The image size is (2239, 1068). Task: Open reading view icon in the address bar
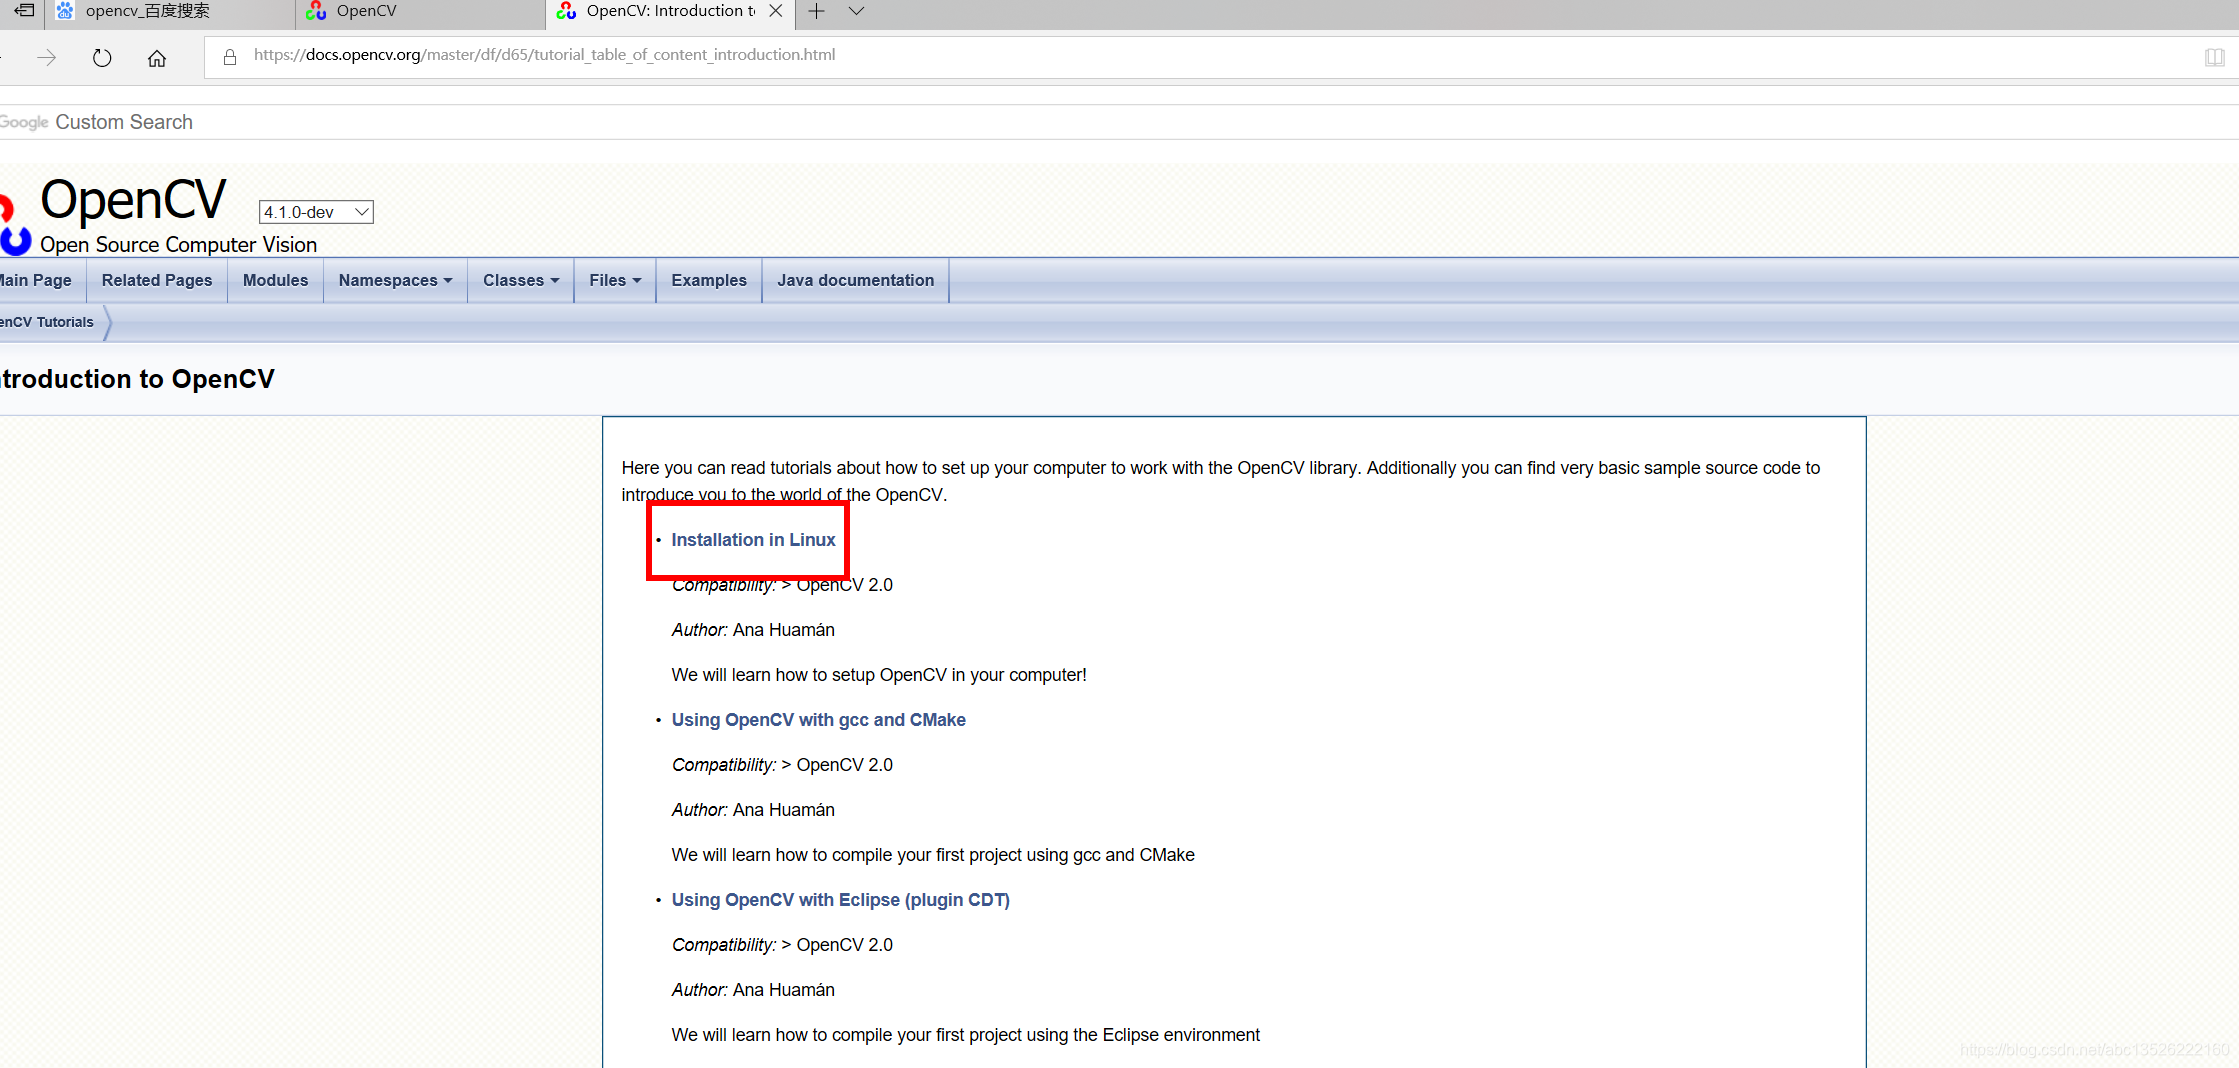point(2214,57)
